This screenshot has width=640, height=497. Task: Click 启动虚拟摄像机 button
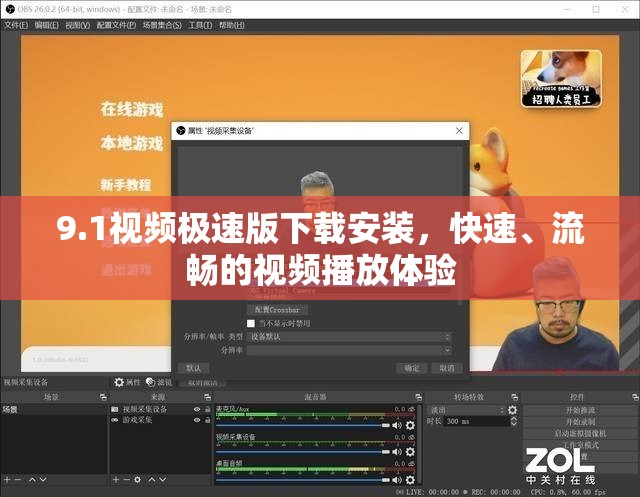point(580,433)
